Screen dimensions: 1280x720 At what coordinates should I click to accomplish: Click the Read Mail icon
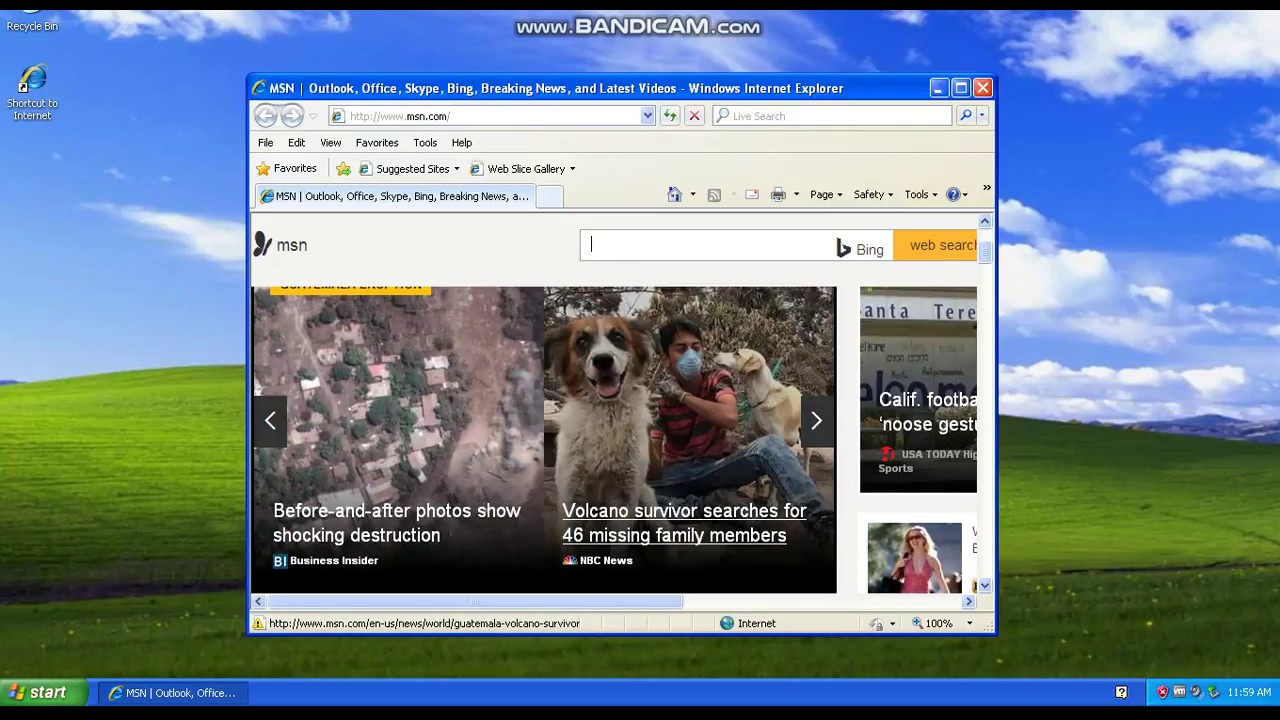(x=752, y=195)
